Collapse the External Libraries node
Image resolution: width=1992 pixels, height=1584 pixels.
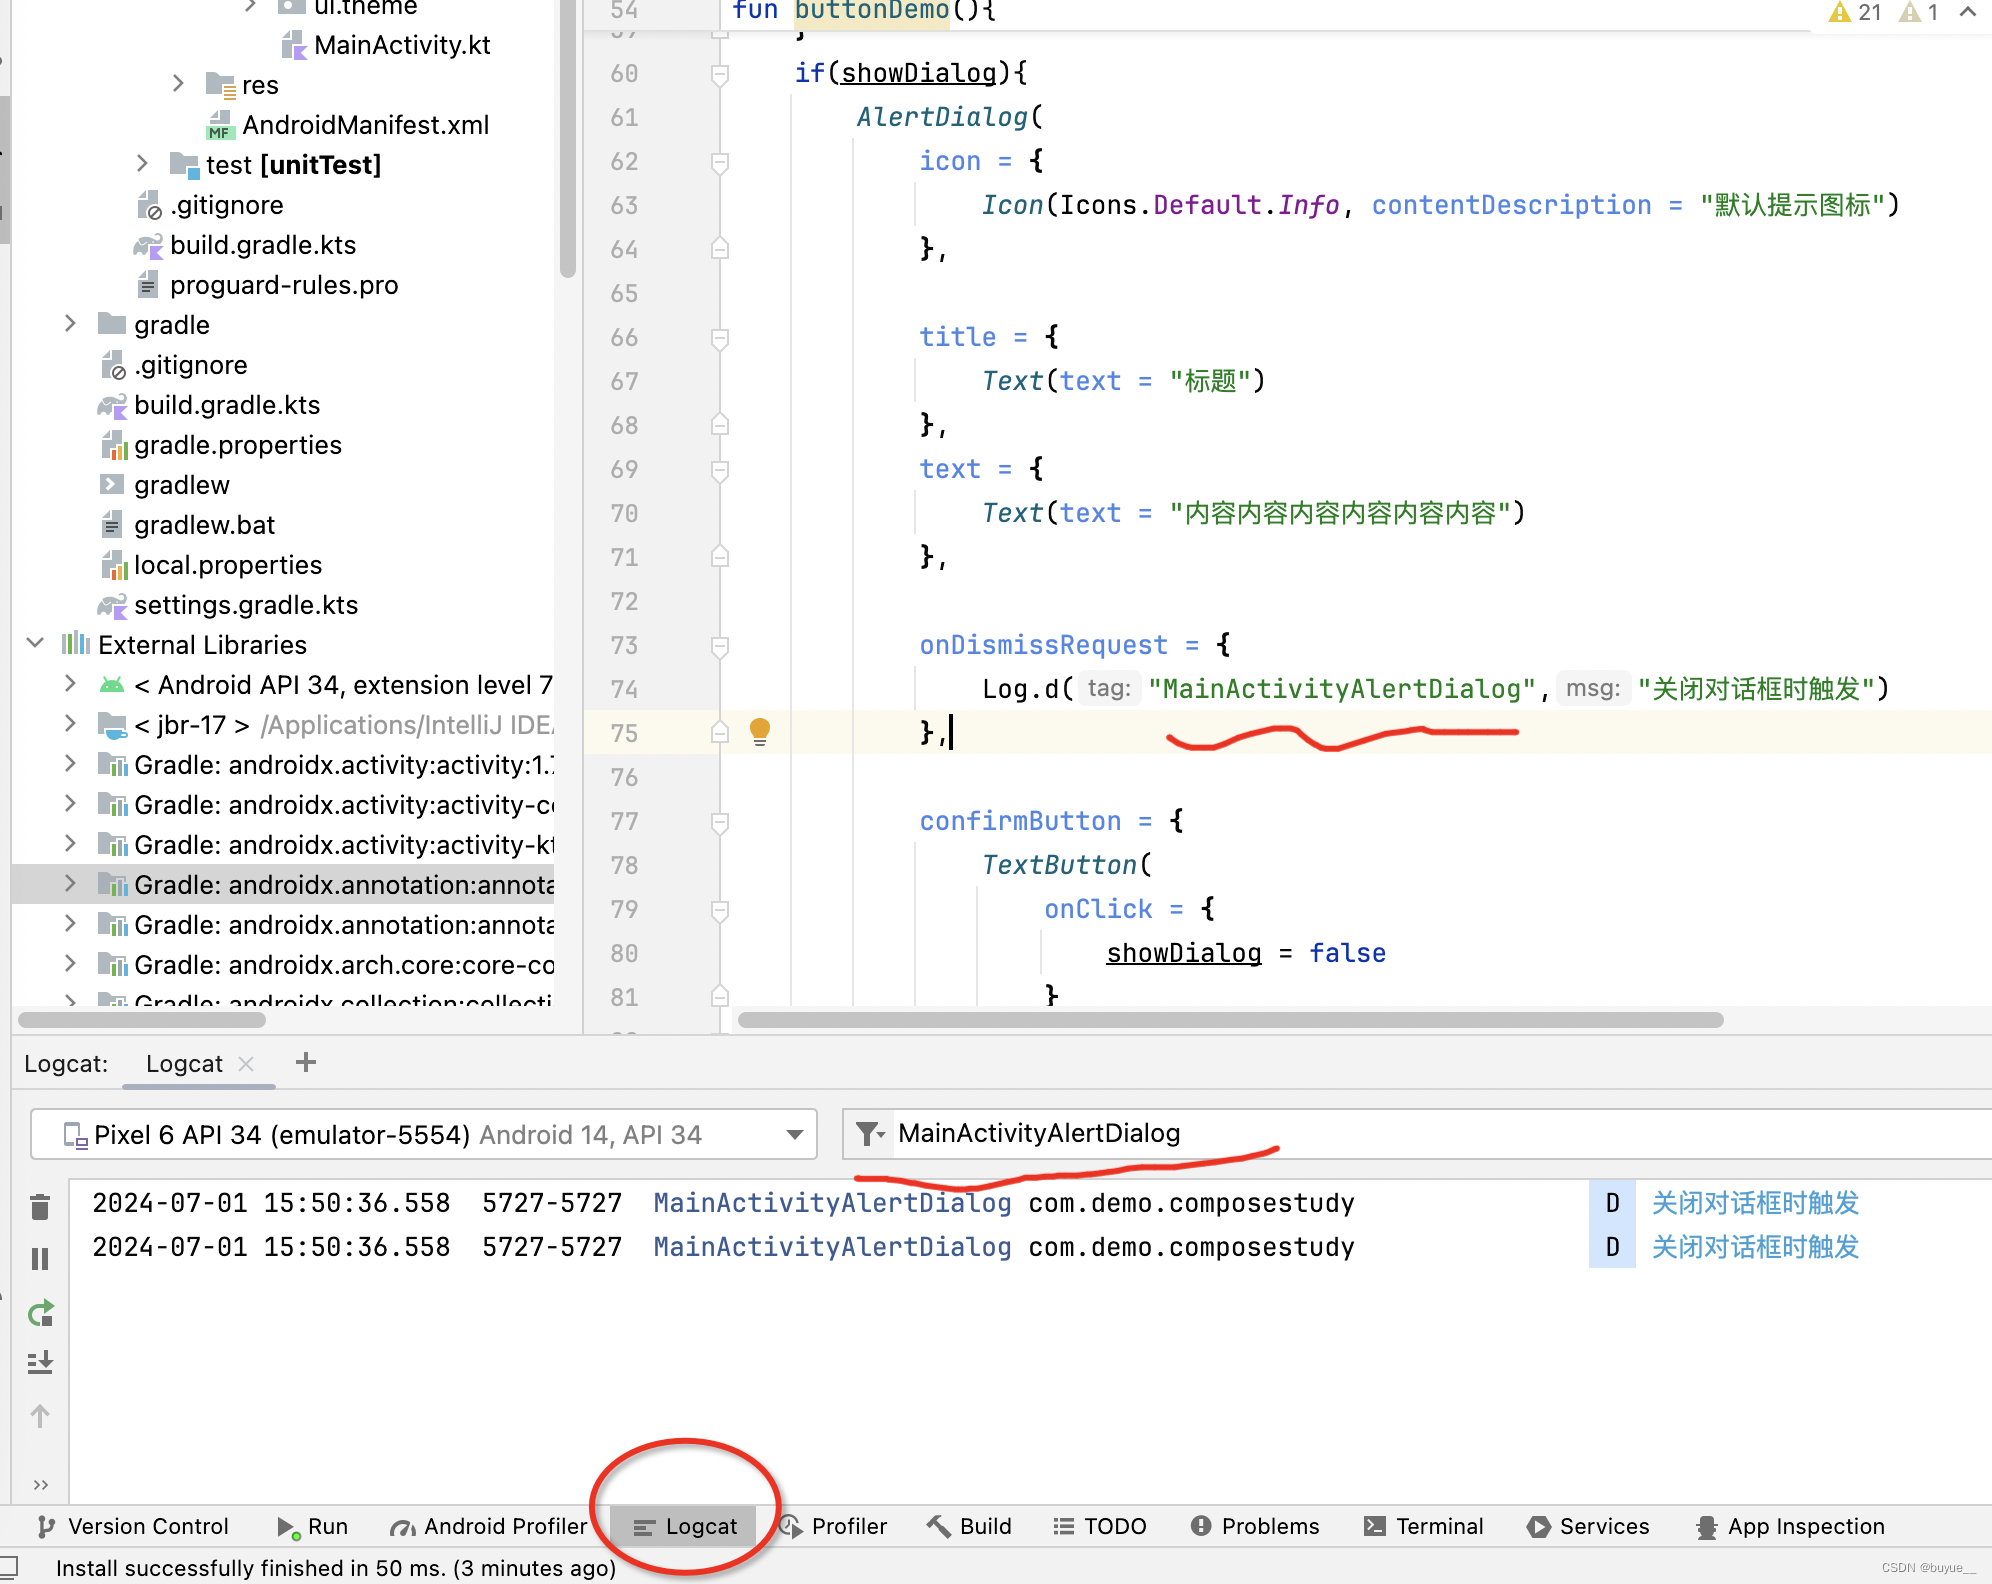point(35,644)
